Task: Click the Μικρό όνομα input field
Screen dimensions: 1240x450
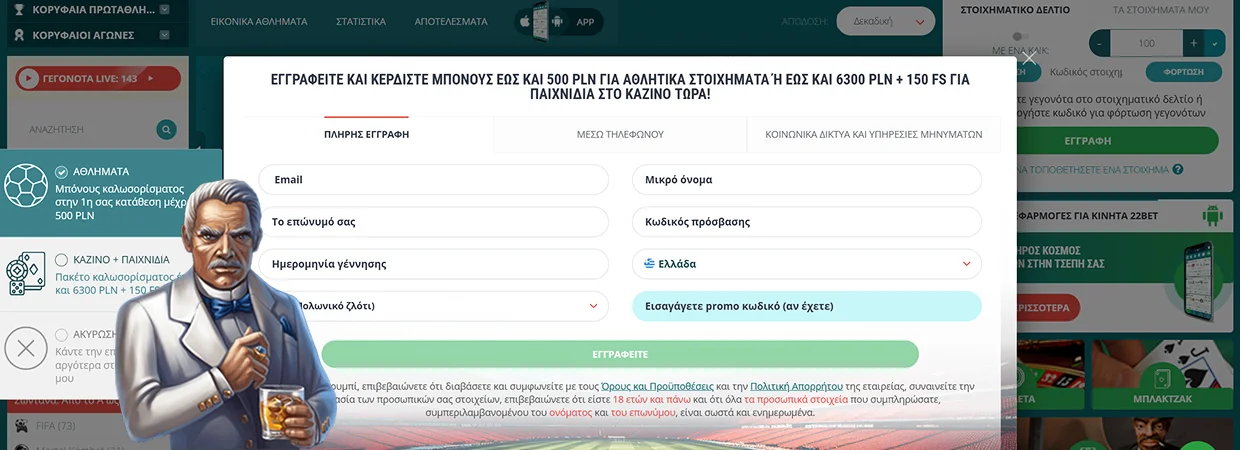Action: coord(807,180)
